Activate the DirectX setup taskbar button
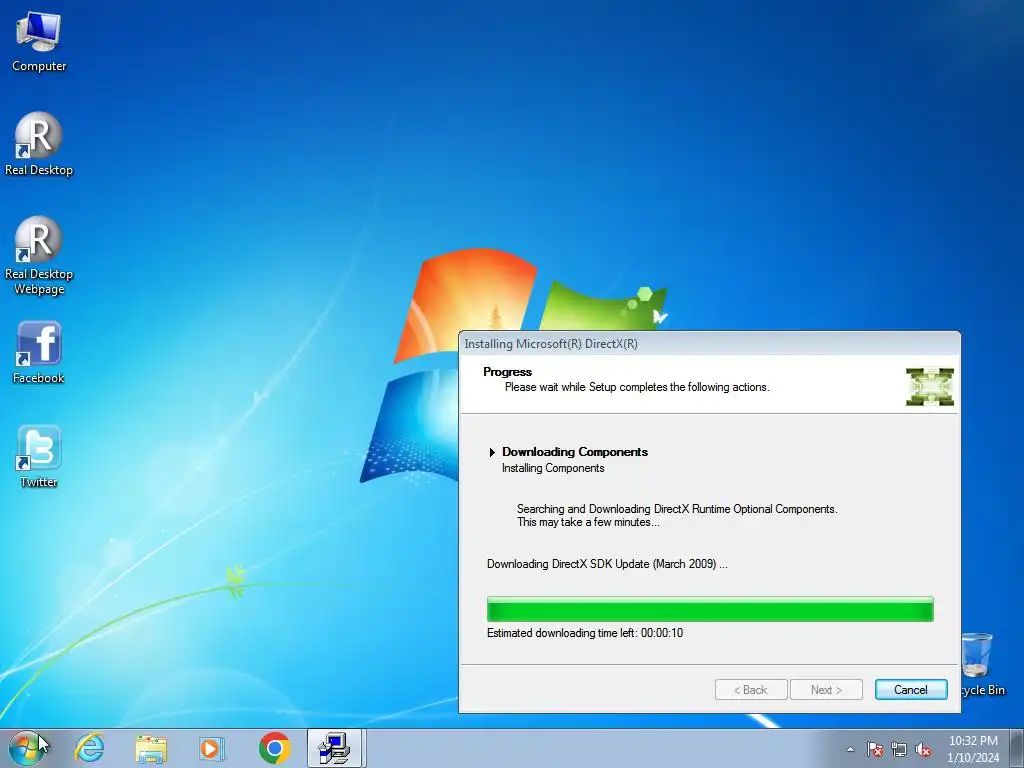The height and width of the screenshot is (768, 1024). pos(336,748)
